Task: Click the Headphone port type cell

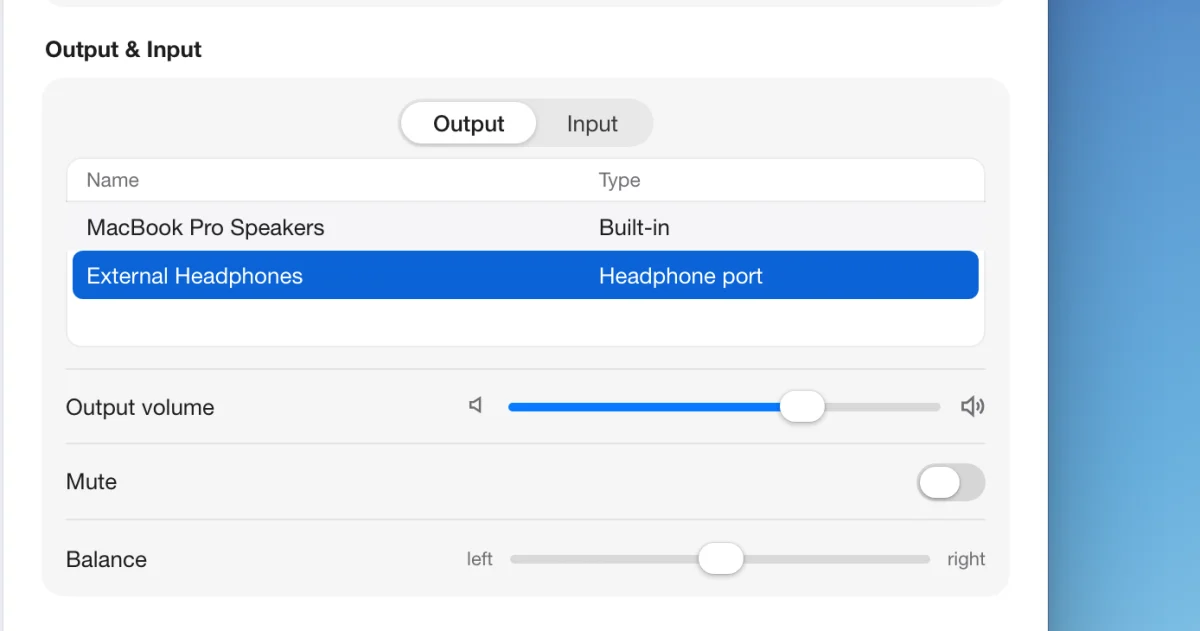Action: (x=681, y=276)
